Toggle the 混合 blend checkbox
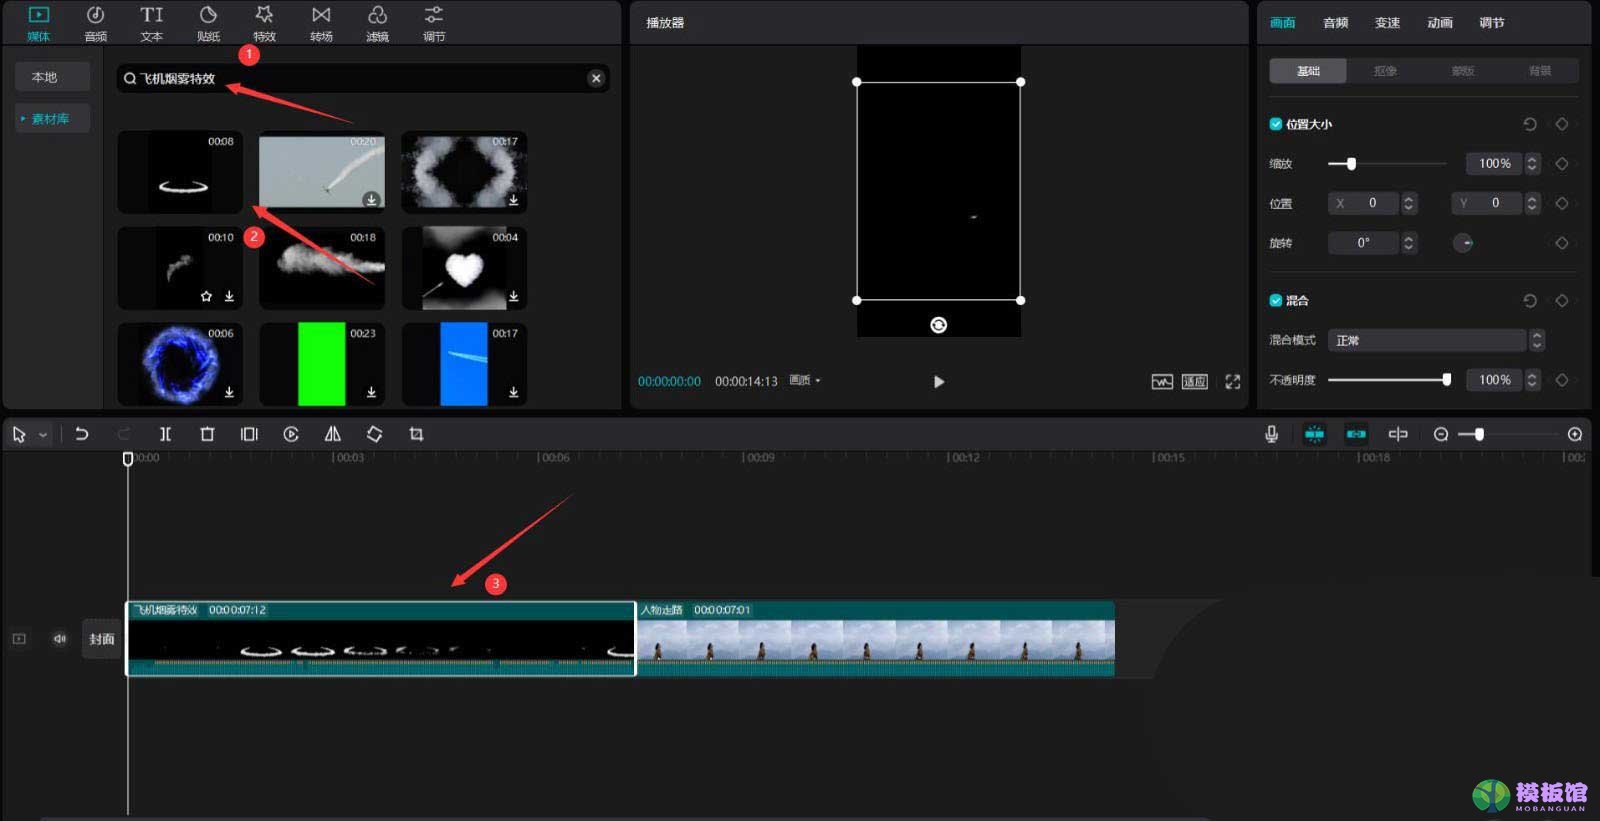Image resolution: width=1600 pixels, height=821 pixels. click(1276, 300)
